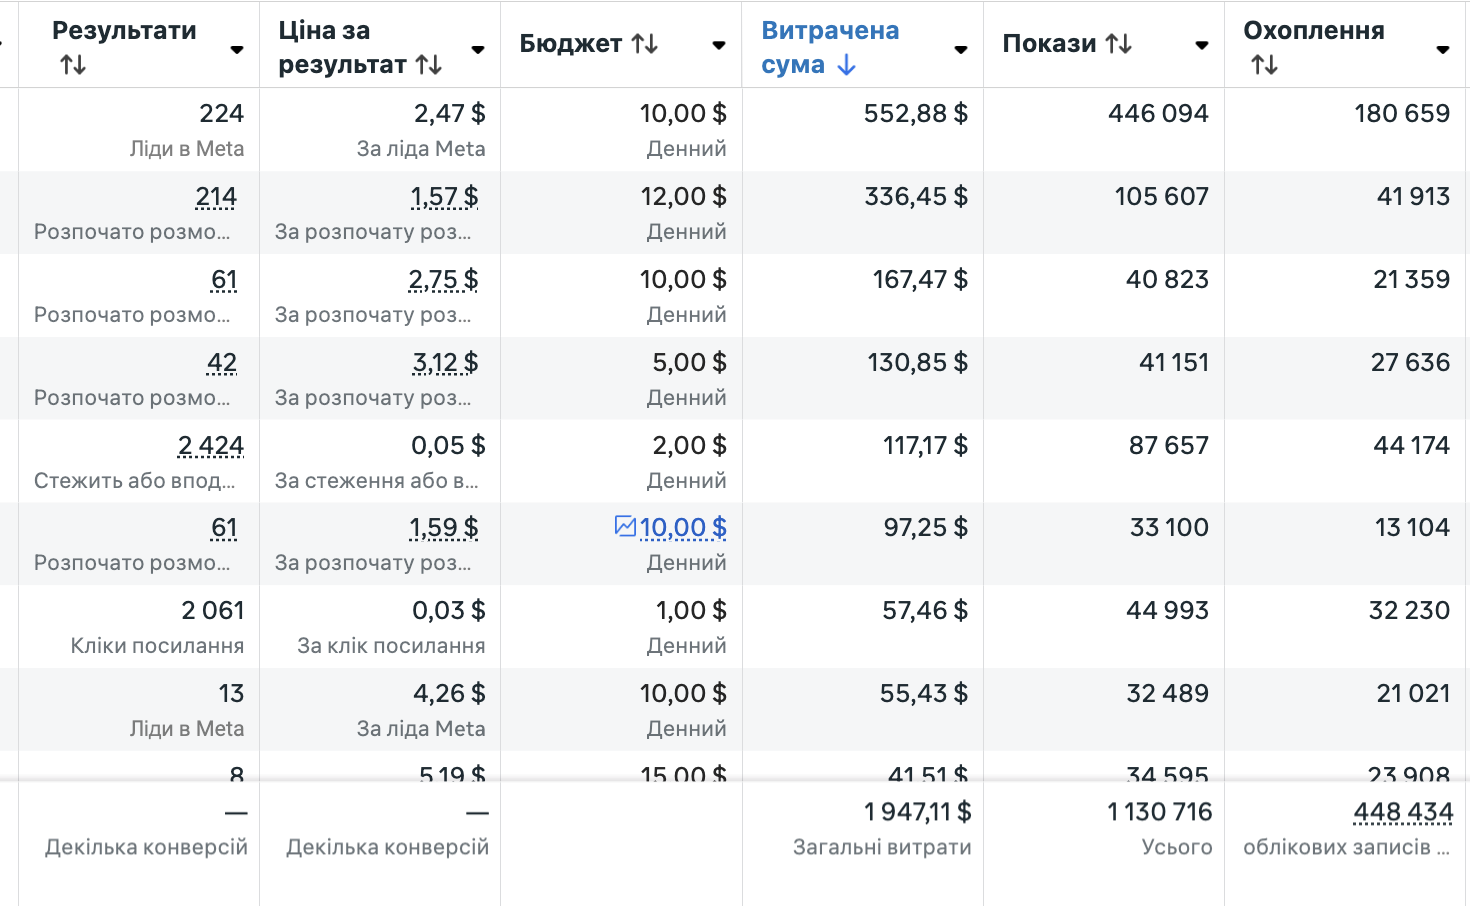1470x906 pixels.
Task: Open Бюджет column dropdown caret
Action: tap(719, 45)
